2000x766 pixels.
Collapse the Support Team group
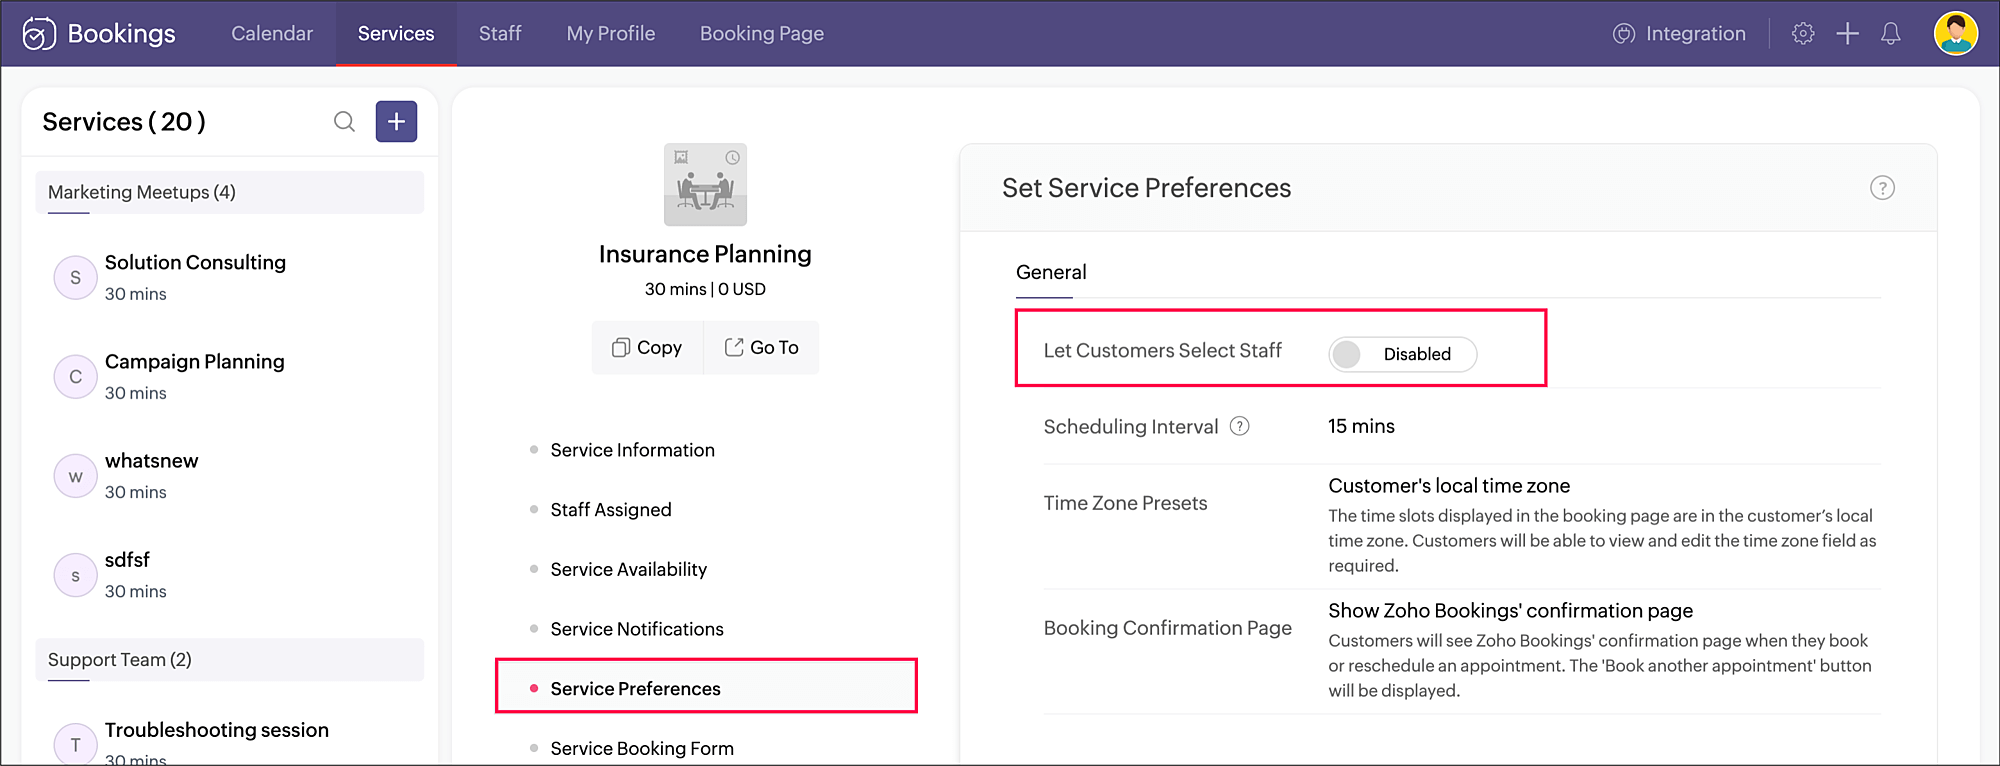tap(229, 660)
